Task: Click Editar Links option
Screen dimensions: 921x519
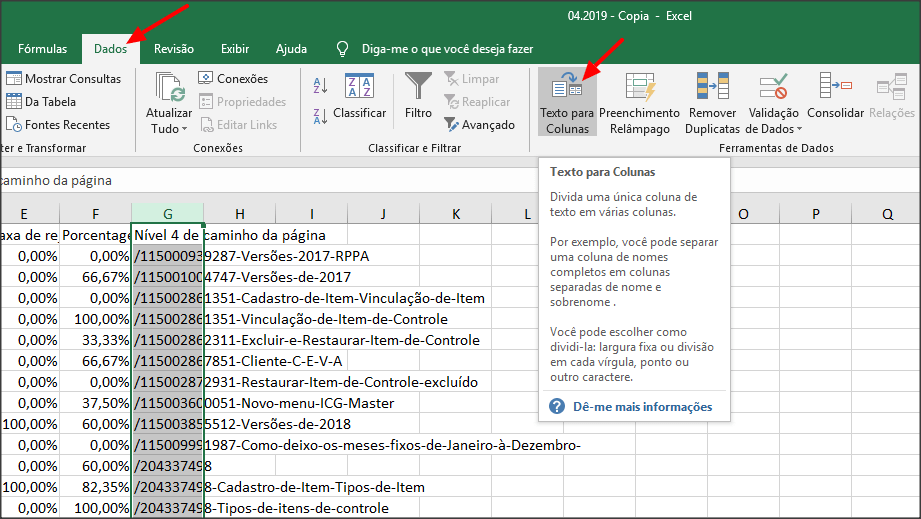Action: (x=238, y=124)
